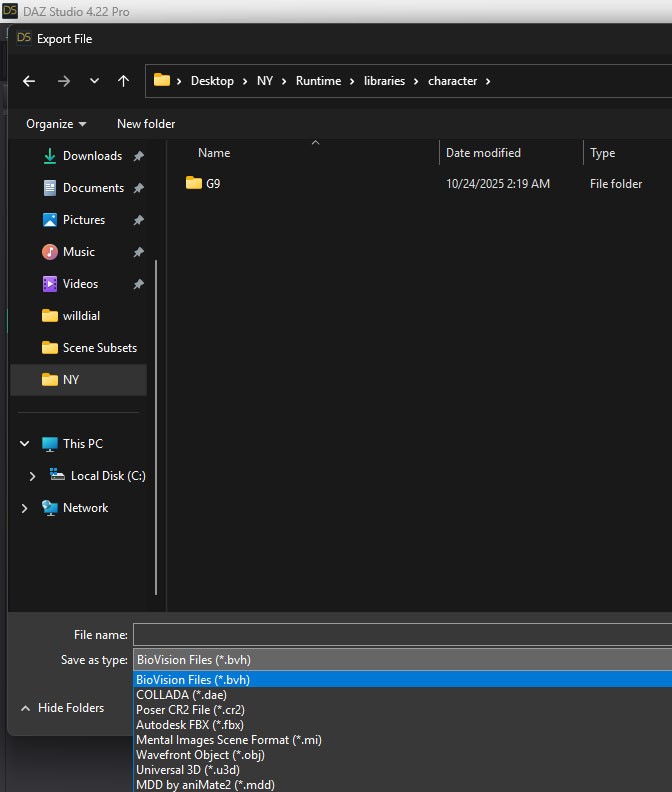Select Network in the sidebar
This screenshot has width=672, height=792.
point(85,508)
